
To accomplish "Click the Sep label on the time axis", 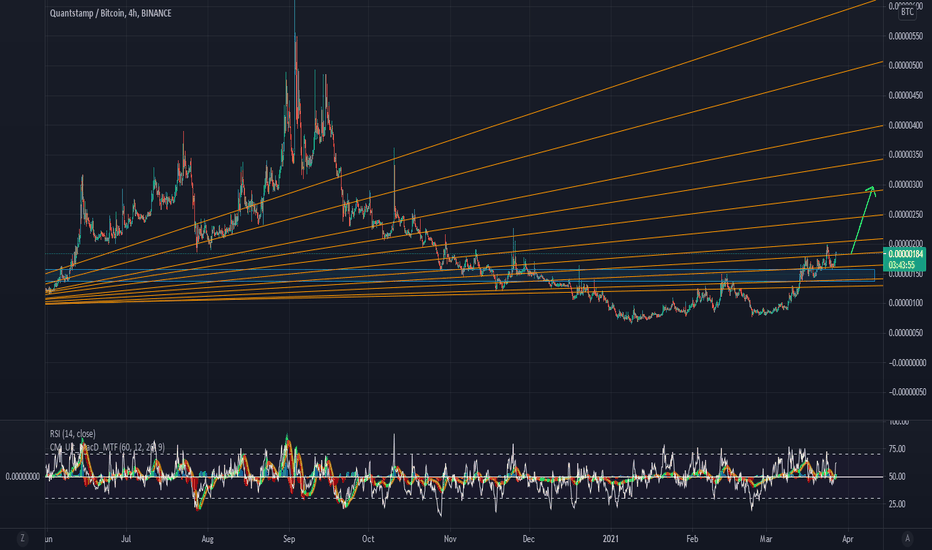I will point(289,539).
